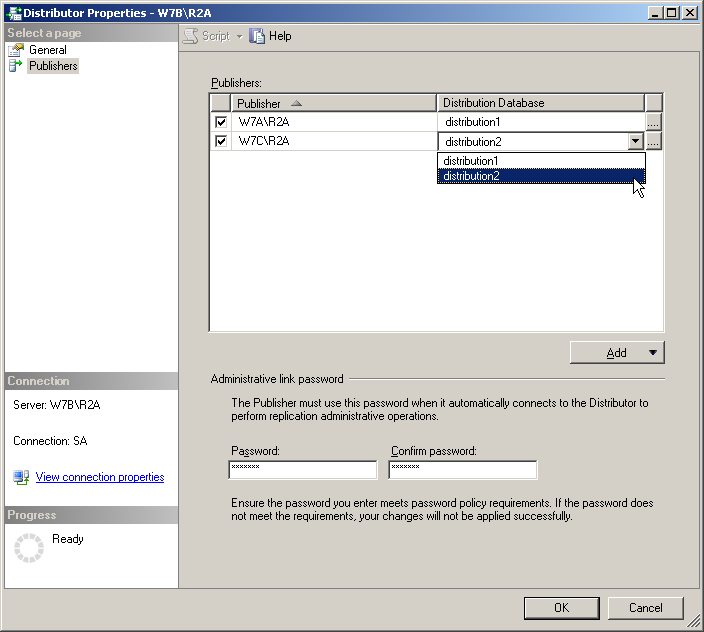Click the Distributor Properties title bar icon
Viewport: 704px width, 632px height.
click(14, 13)
